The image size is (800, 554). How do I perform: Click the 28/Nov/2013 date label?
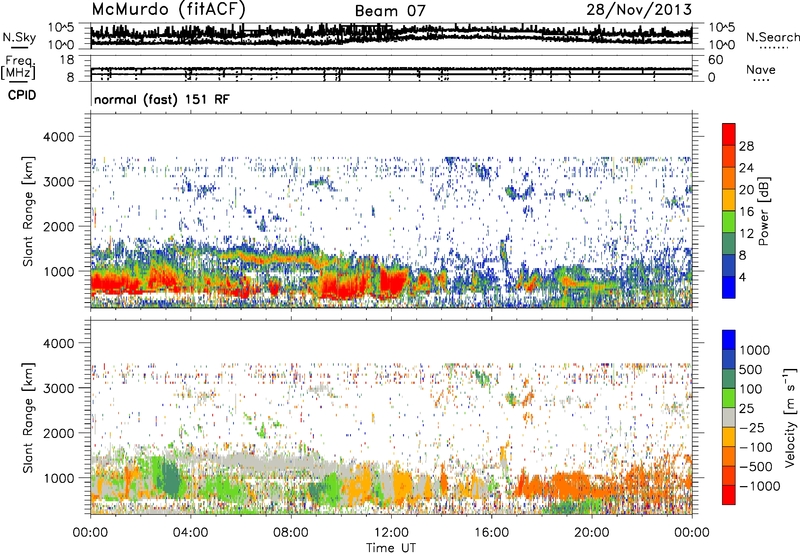click(x=639, y=10)
